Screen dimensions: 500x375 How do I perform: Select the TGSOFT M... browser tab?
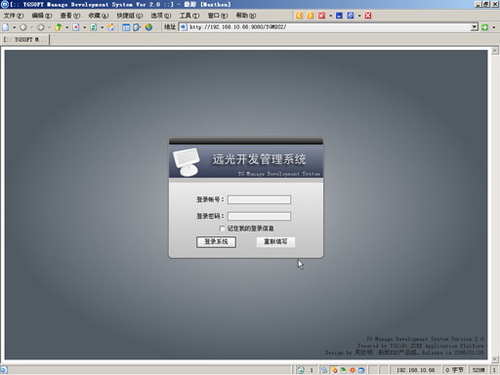pyautogui.click(x=25, y=40)
